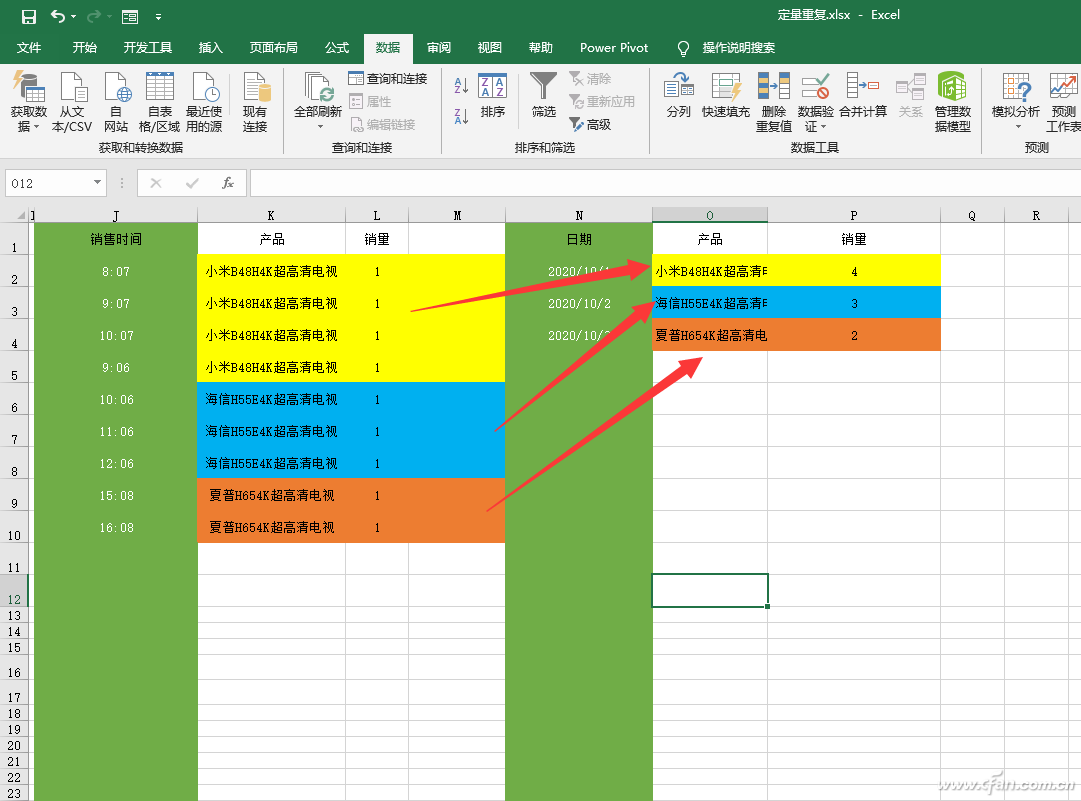
Task: Click row 7 海信H55E4K超高清电视 cell
Action: coord(271,432)
